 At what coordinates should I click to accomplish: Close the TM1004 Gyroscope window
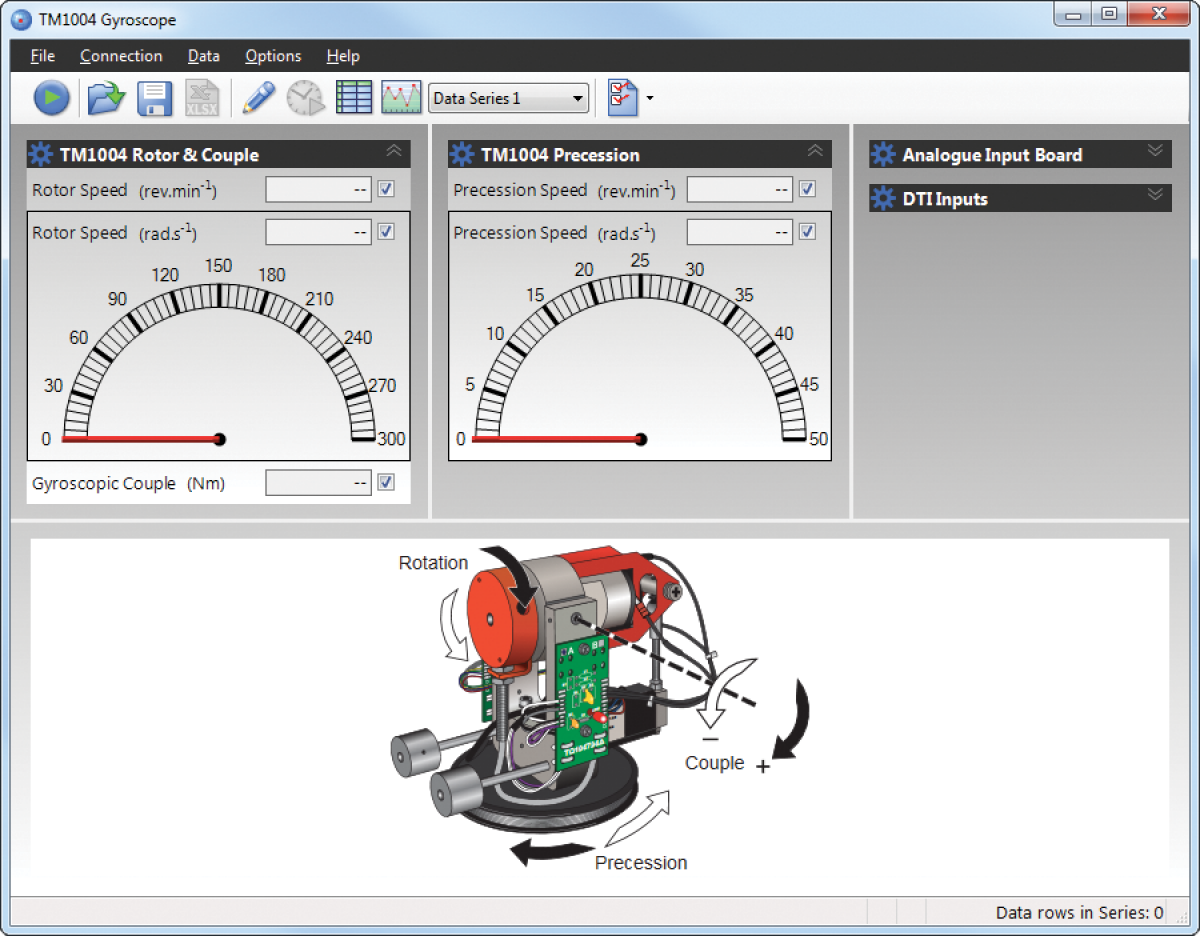coord(1157,15)
